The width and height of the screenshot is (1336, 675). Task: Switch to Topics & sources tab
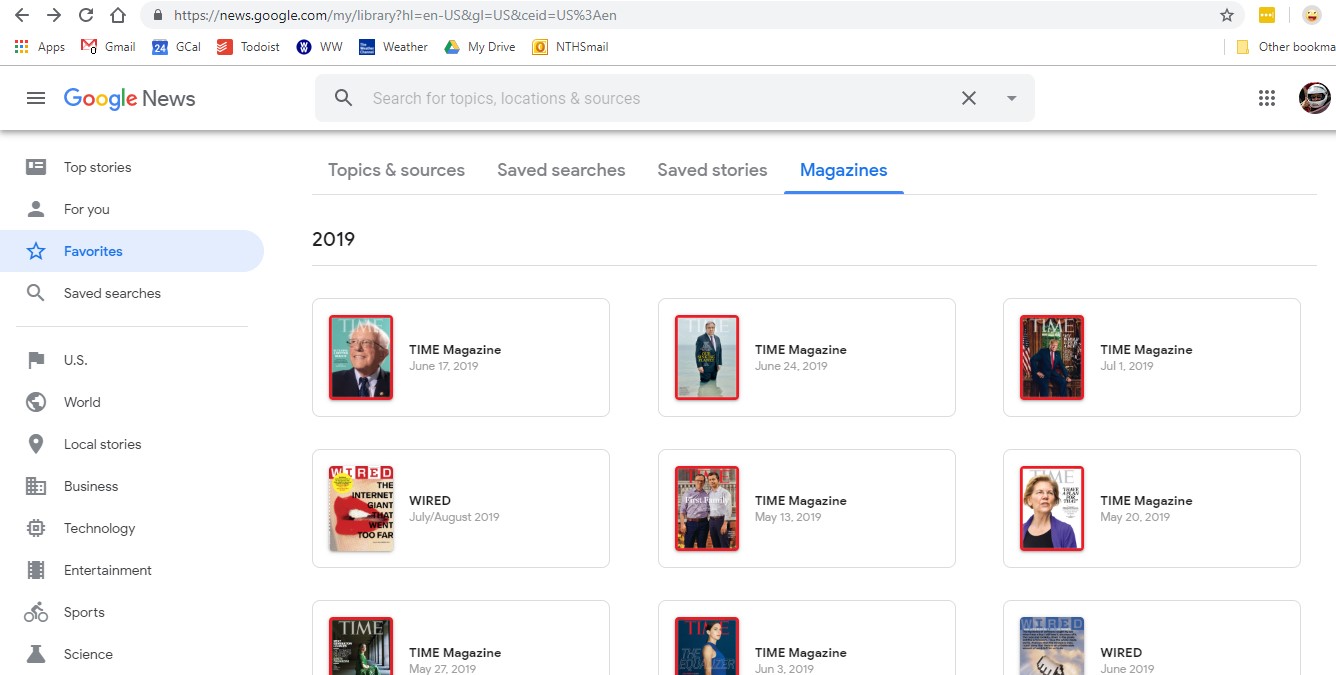tap(396, 170)
